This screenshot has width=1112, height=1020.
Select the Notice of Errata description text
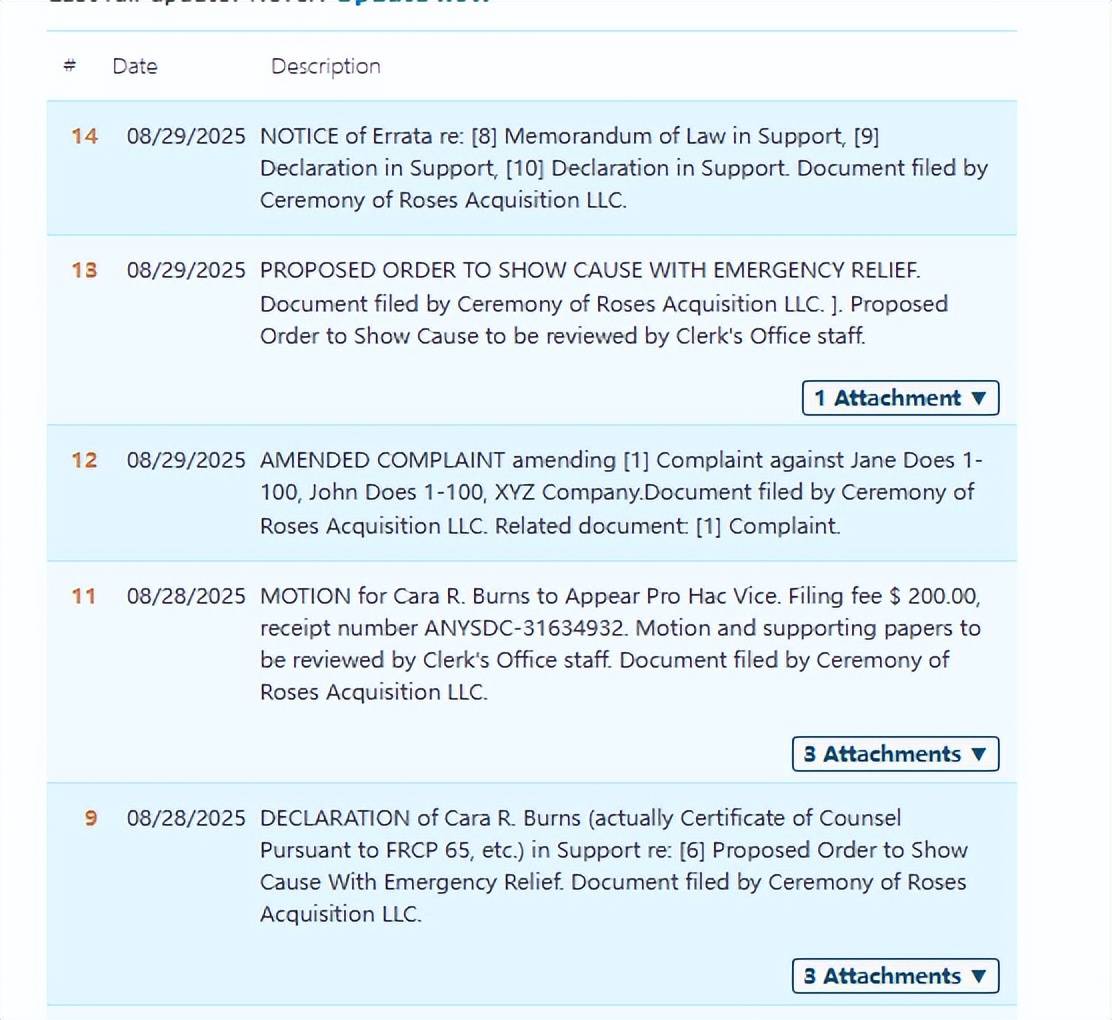tap(623, 168)
